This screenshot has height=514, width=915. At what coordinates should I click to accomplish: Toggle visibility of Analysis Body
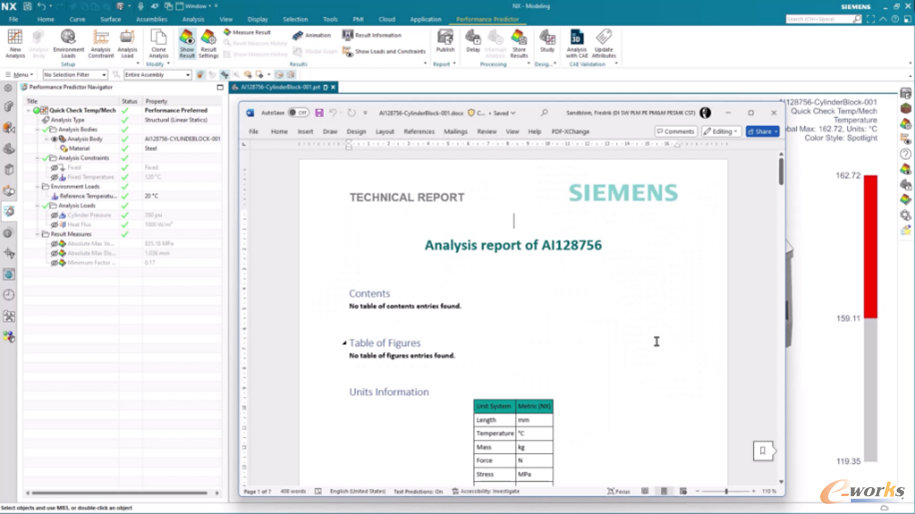(54, 139)
